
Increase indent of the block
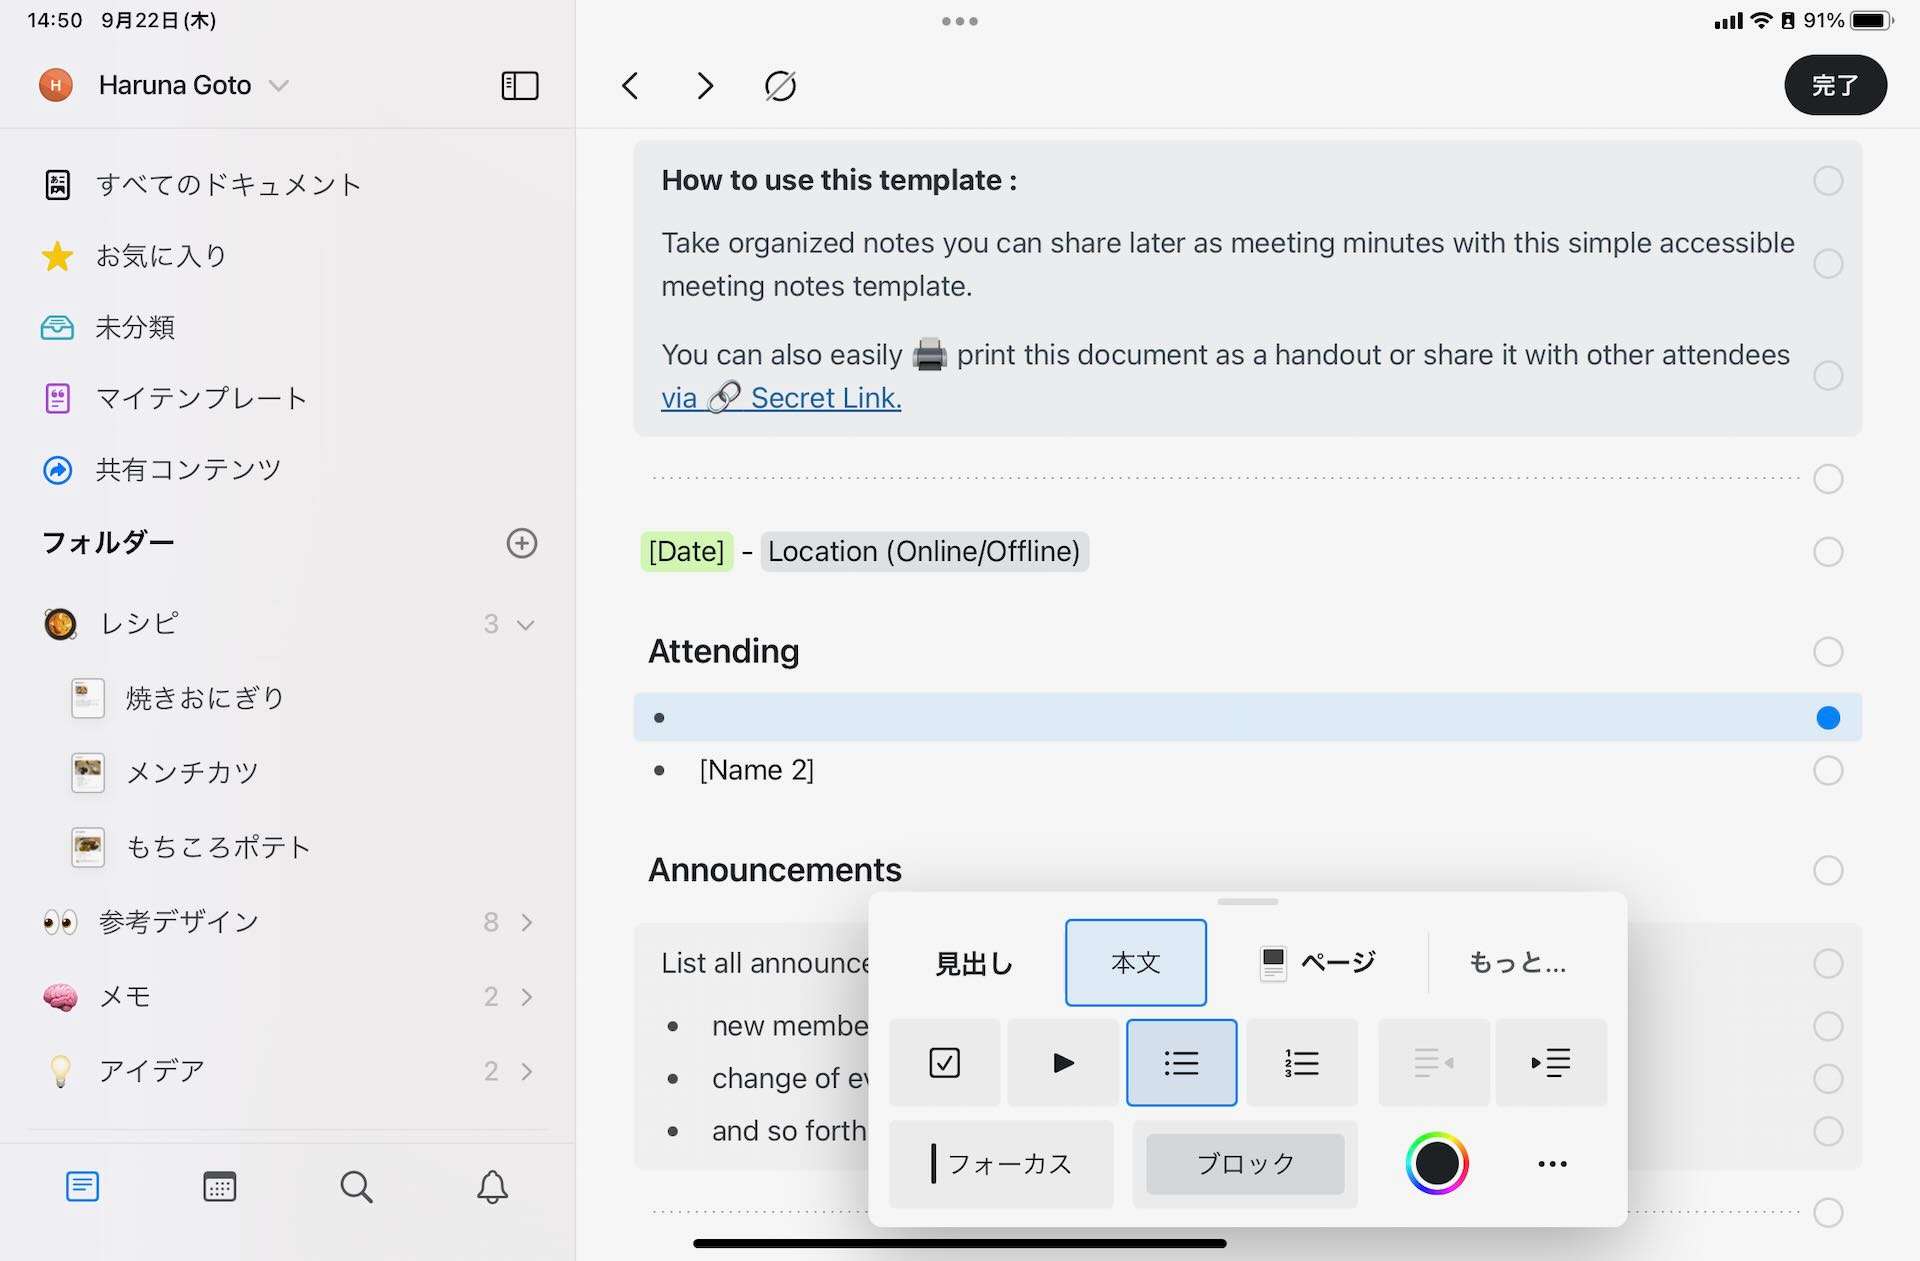[x=1551, y=1062]
